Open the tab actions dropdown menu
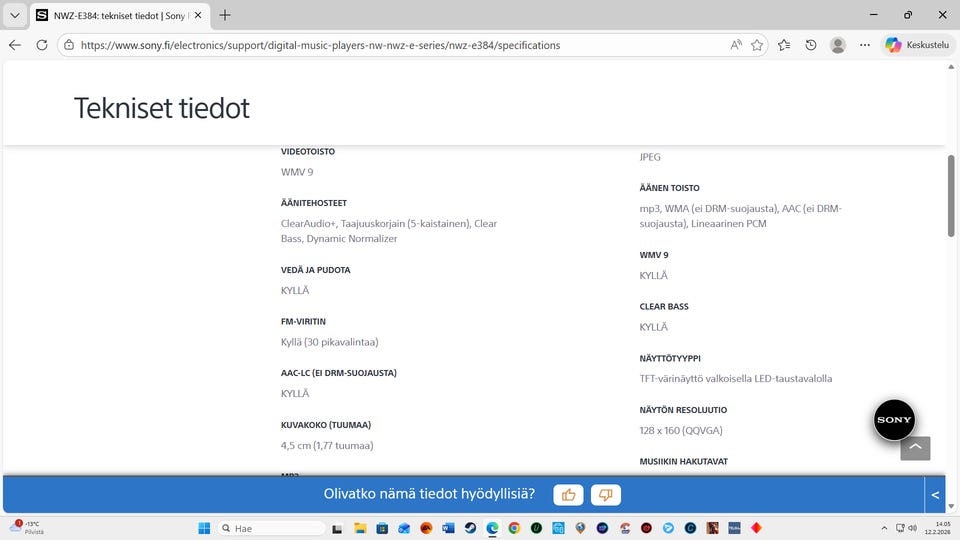Image resolution: width=960 pixels, height=540 pixels. tap(15, 15)
